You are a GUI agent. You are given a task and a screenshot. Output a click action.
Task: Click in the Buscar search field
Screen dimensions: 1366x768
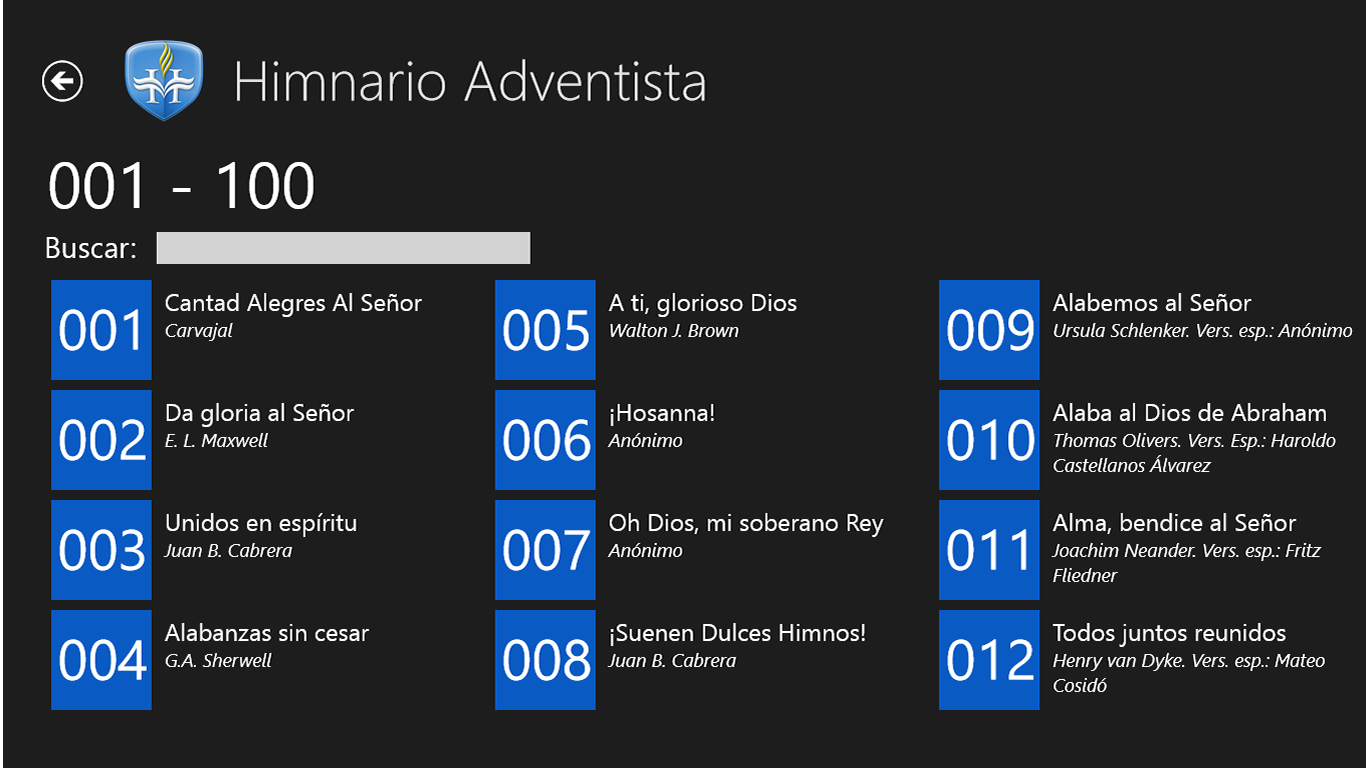point(343,248)
